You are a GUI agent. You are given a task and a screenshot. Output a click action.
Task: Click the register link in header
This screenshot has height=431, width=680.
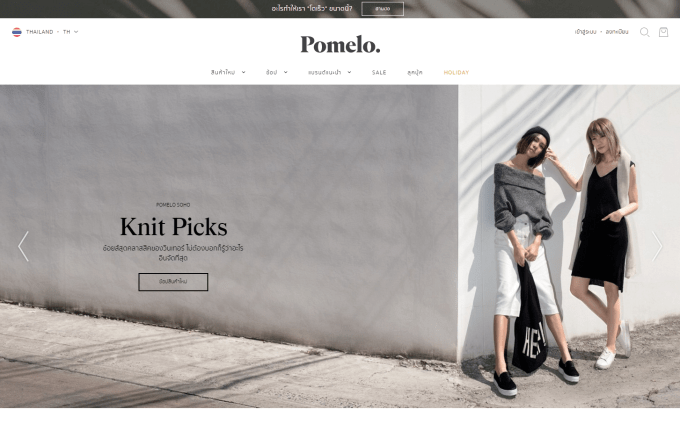coord(617,32)
